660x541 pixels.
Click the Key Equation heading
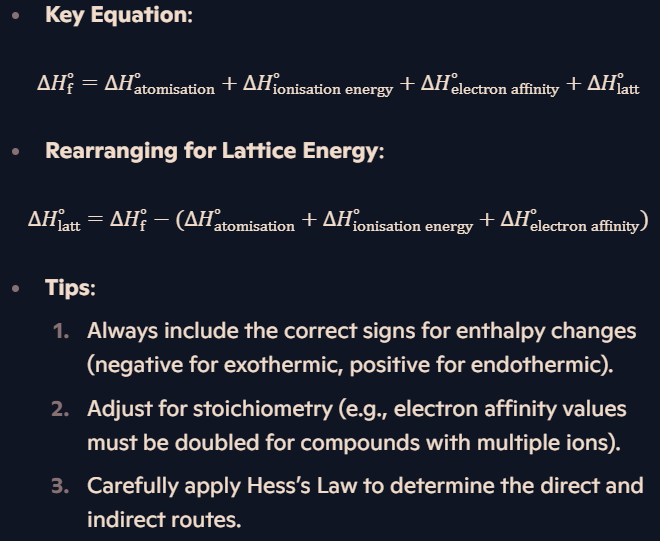[x=119, y=15]
